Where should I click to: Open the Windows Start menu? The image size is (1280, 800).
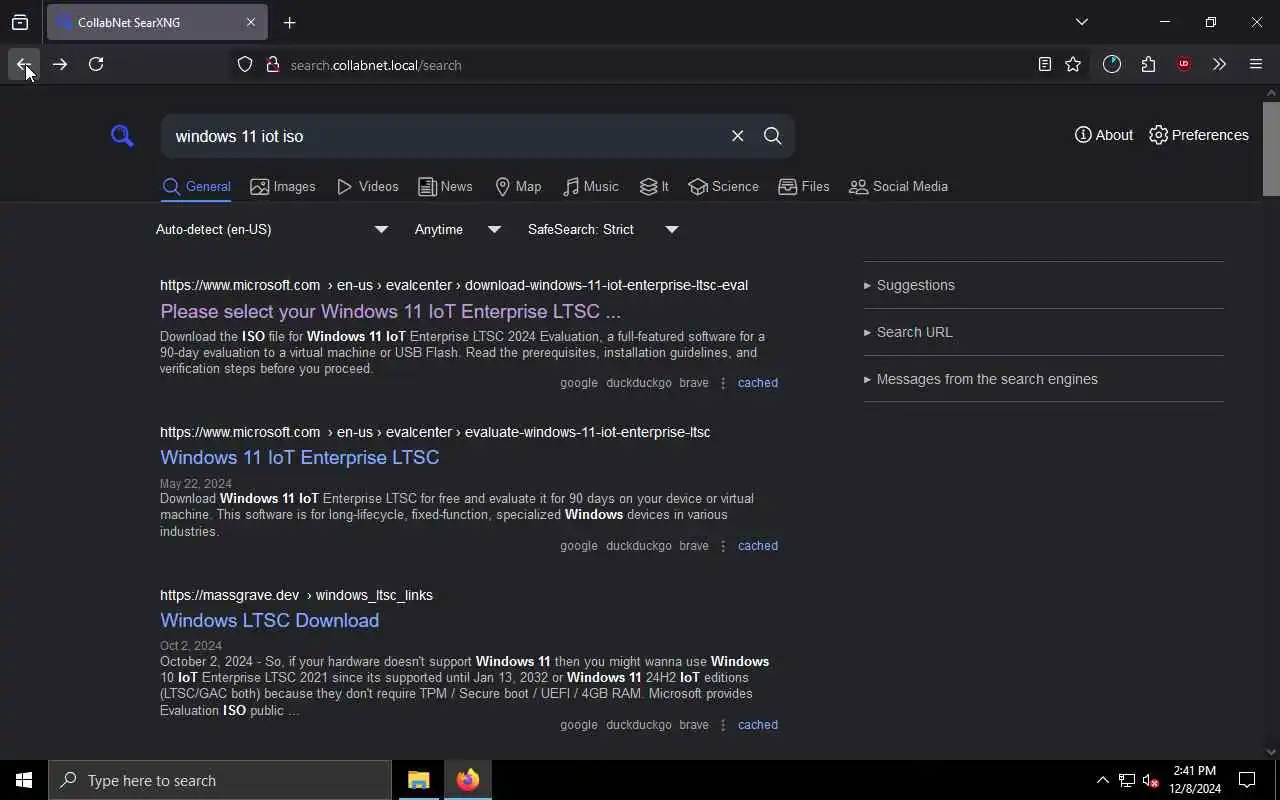(x=24, y=780)
